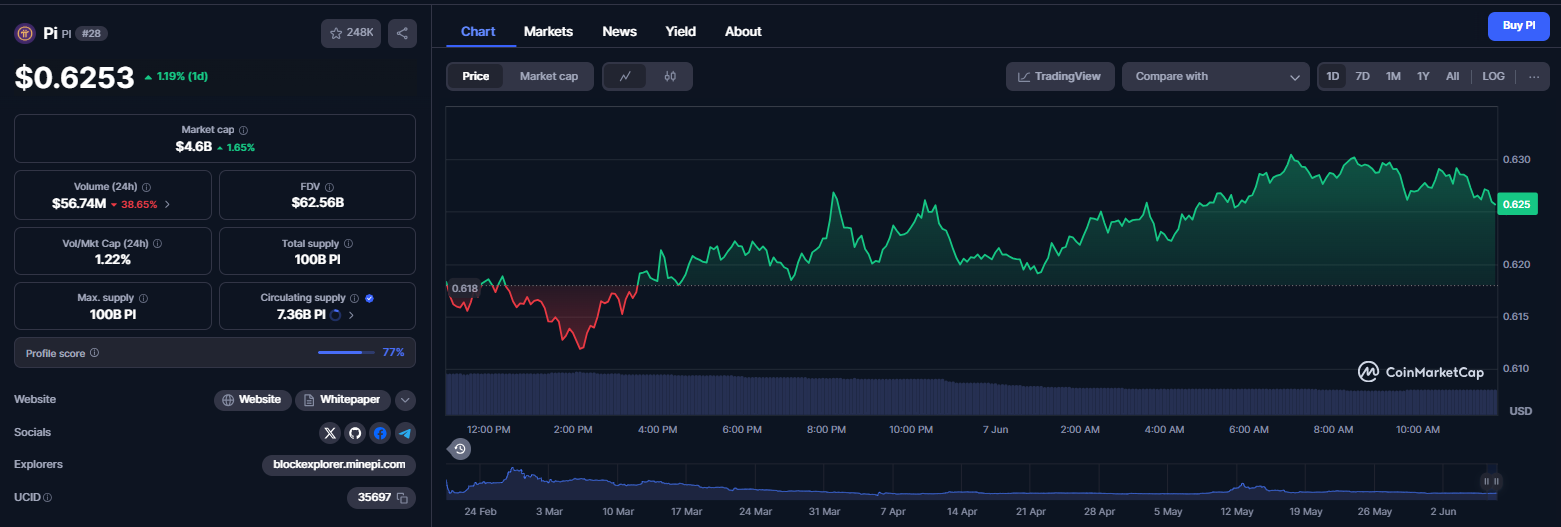1561x527 pixels.
Task: Copy the UCID 35697 value
Action: 402,497
